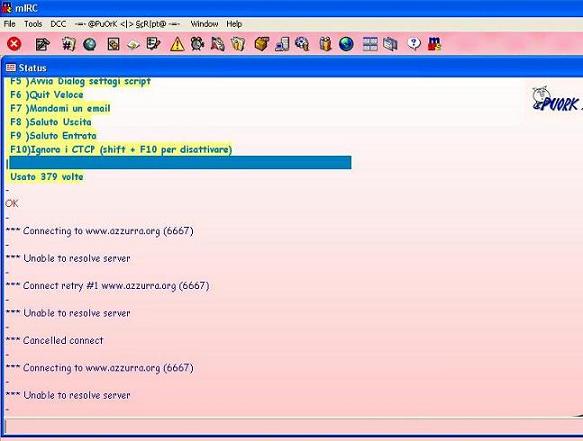
Task: Open the DCC menu
Action: 58,24
